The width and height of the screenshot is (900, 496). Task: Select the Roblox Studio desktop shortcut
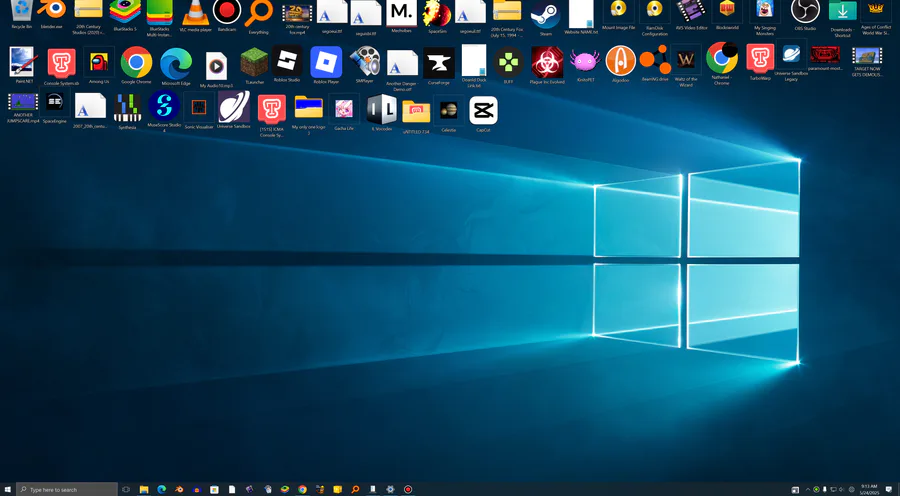pos(287,63)
